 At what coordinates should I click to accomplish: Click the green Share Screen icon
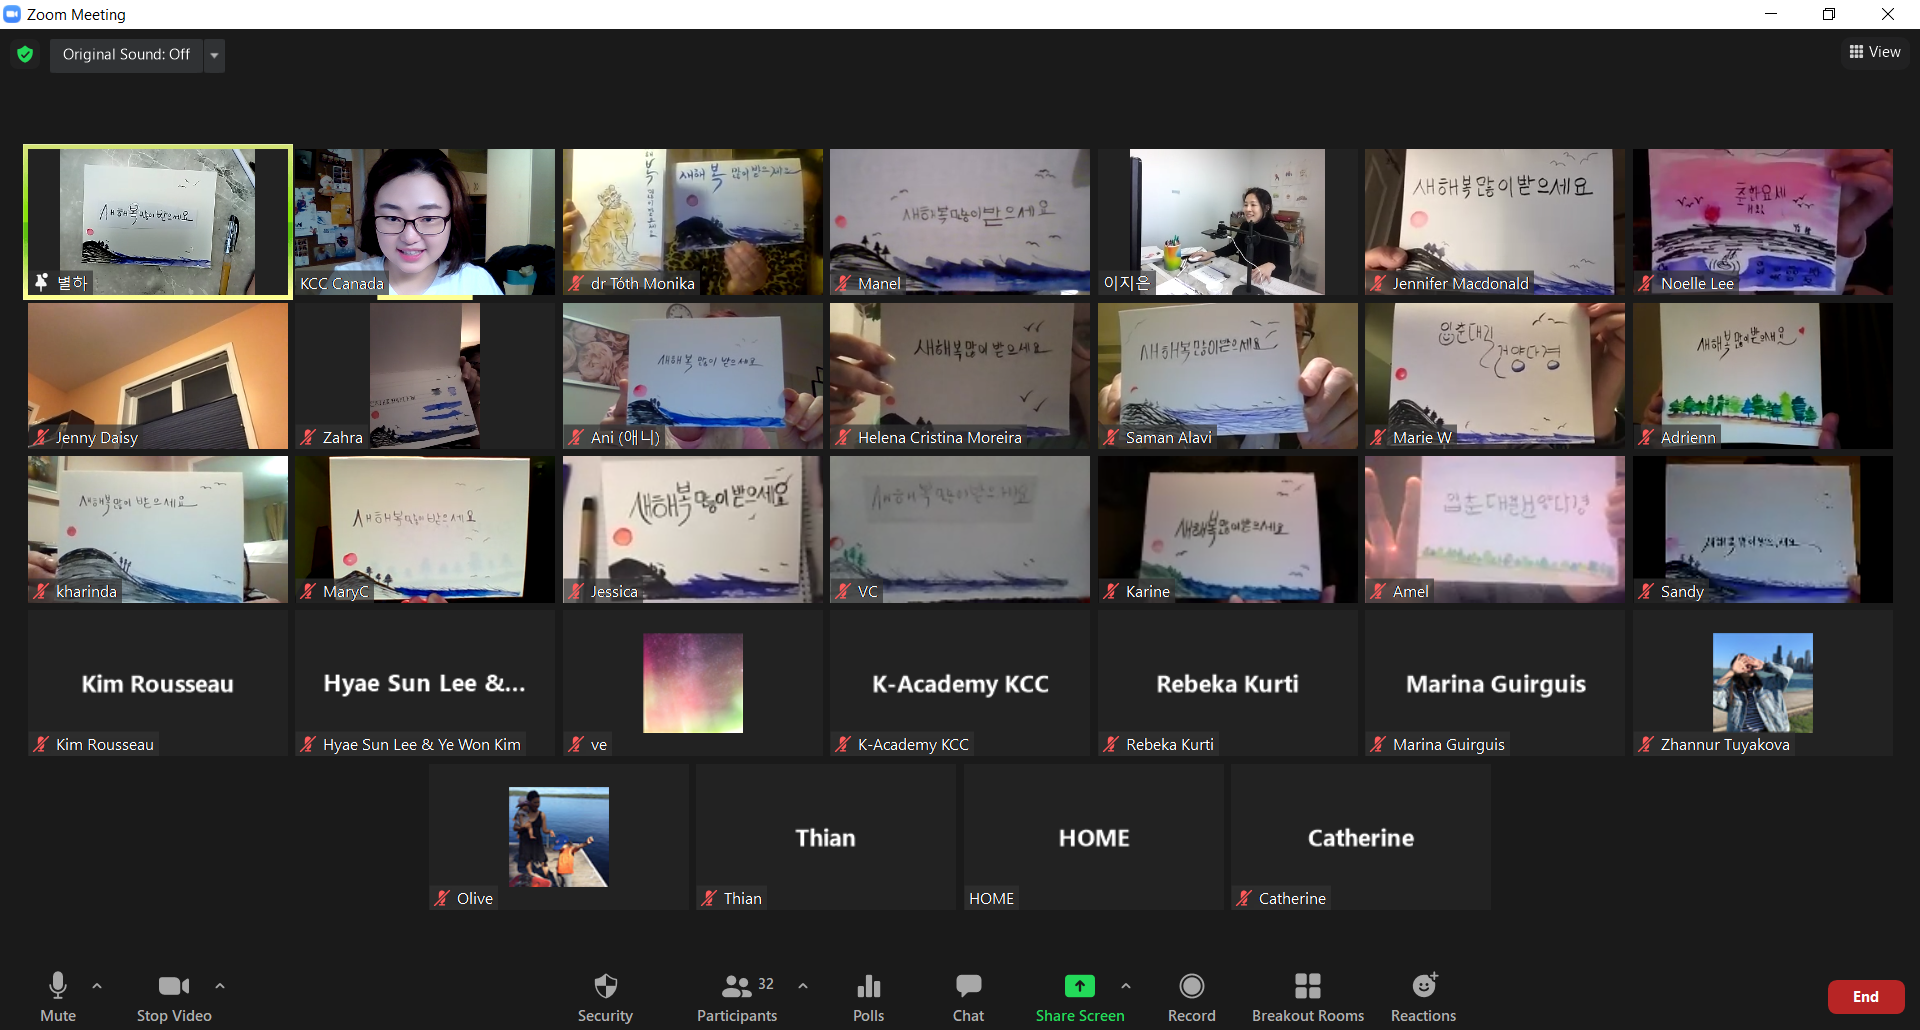[1079, 986]
